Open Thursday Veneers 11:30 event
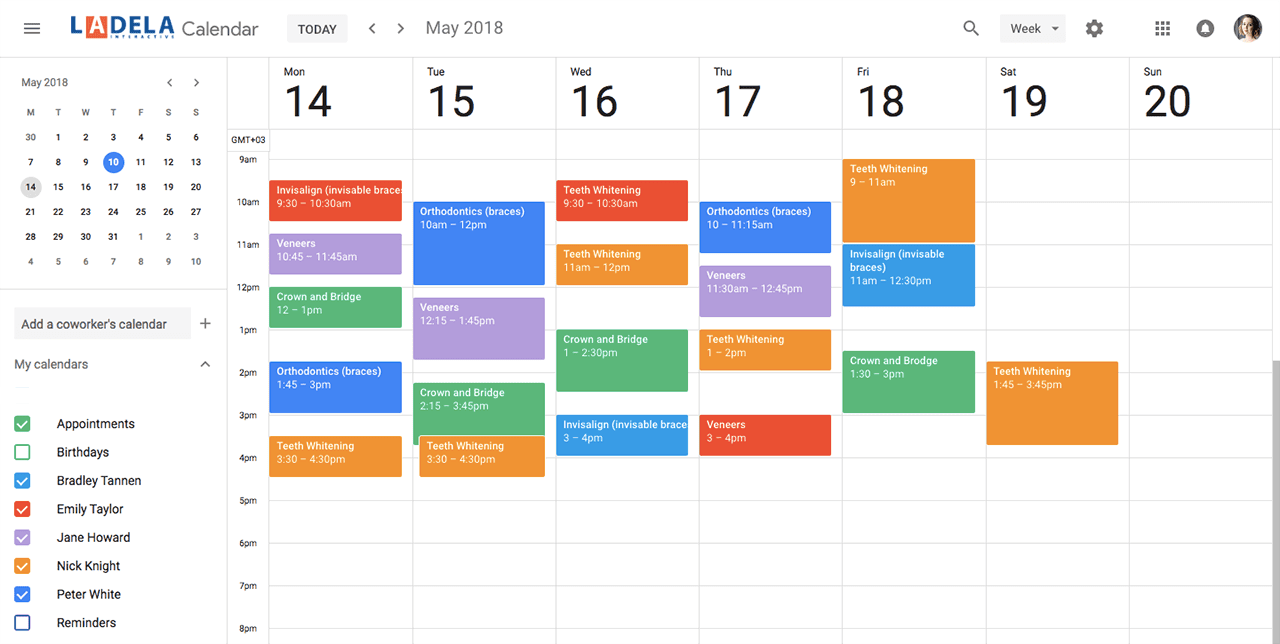 tap(765, 291)
